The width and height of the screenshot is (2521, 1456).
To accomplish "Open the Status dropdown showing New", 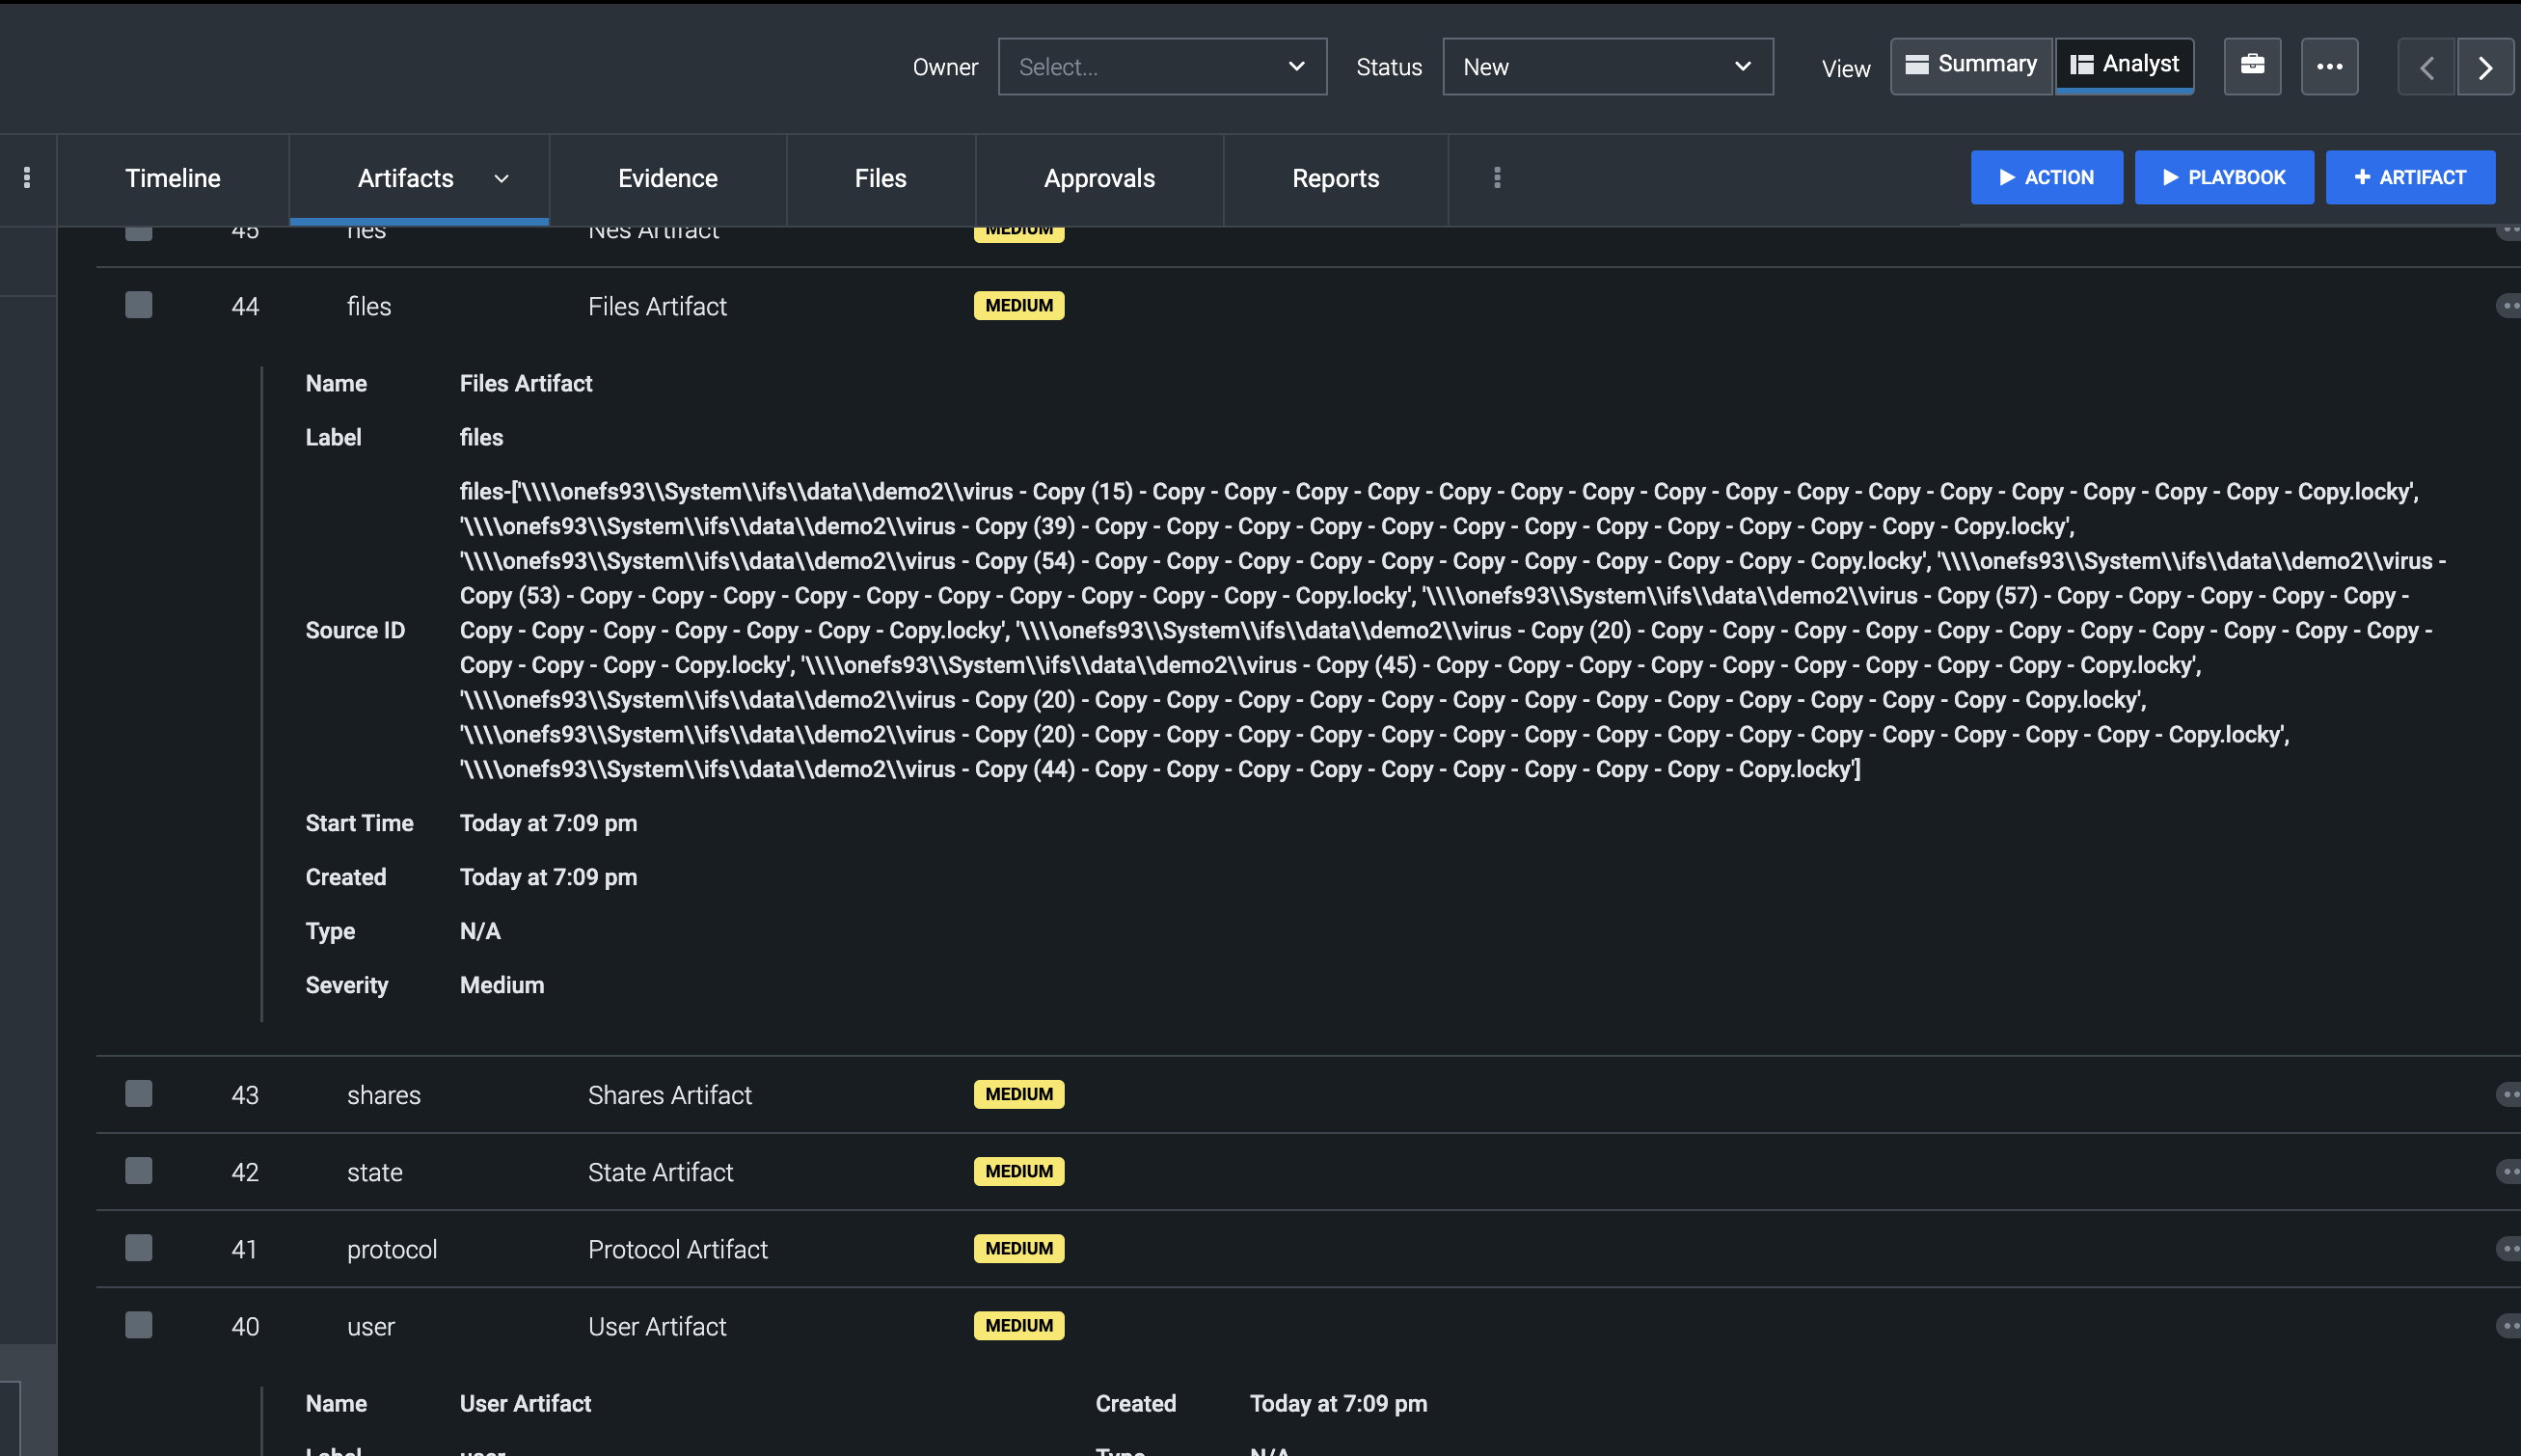I will click(x=1606, y=66).
